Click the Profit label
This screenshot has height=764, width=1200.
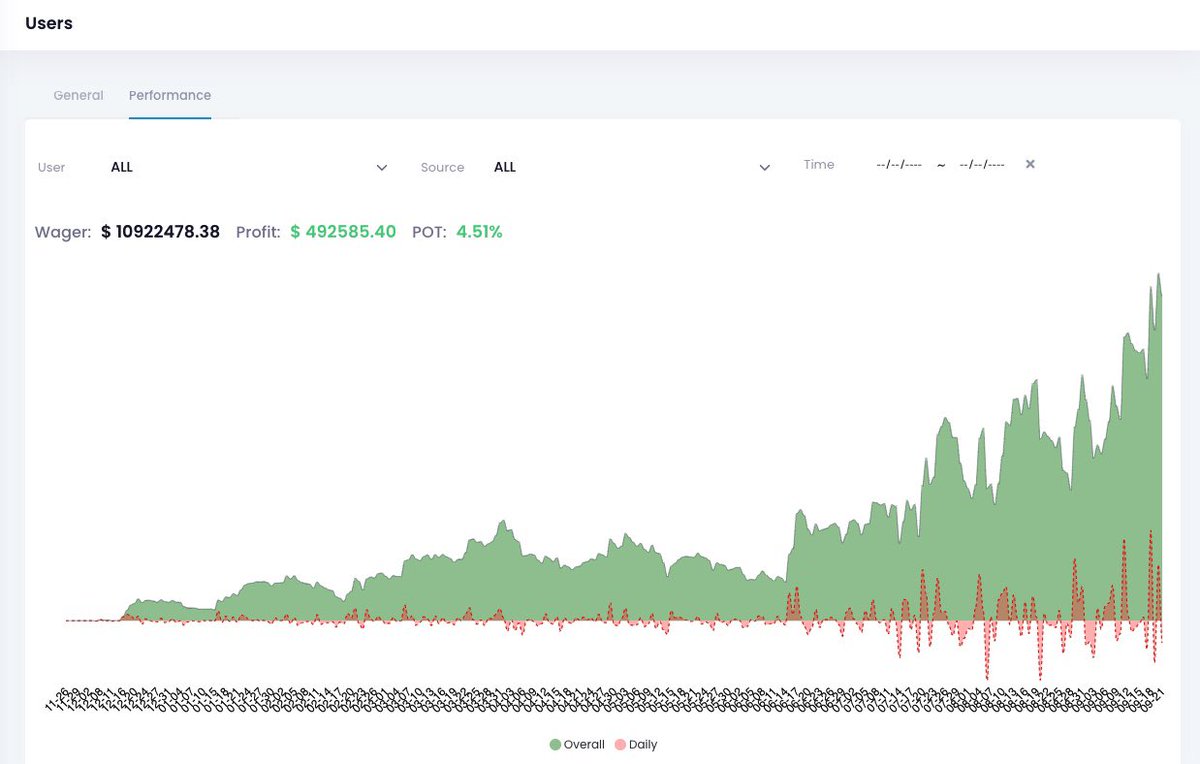pyautogui.click(x=258, y=232)
